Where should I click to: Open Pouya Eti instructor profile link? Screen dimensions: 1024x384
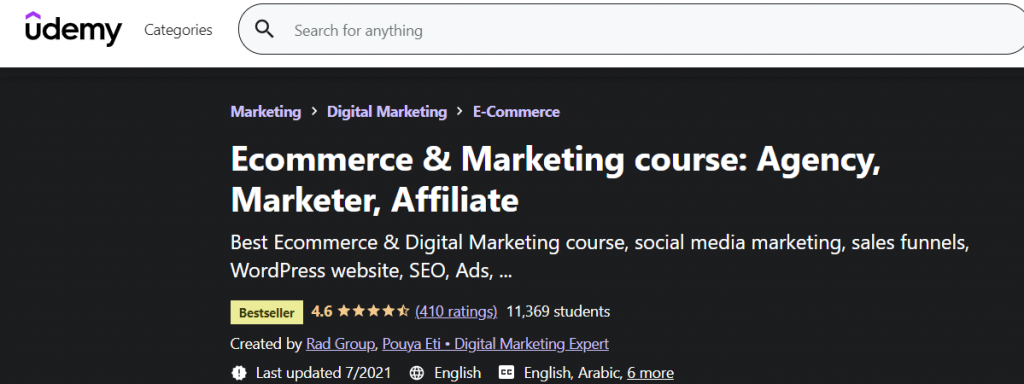(495, 344)
